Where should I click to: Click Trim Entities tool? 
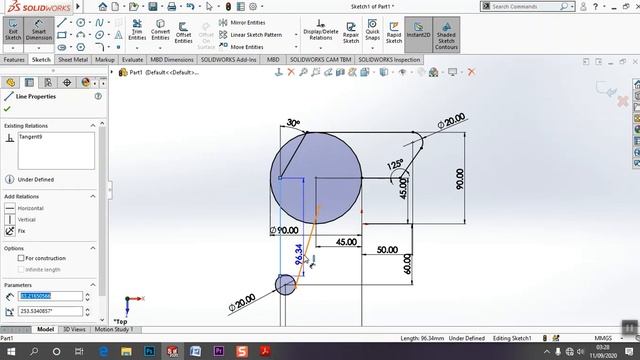pos(137,30)
